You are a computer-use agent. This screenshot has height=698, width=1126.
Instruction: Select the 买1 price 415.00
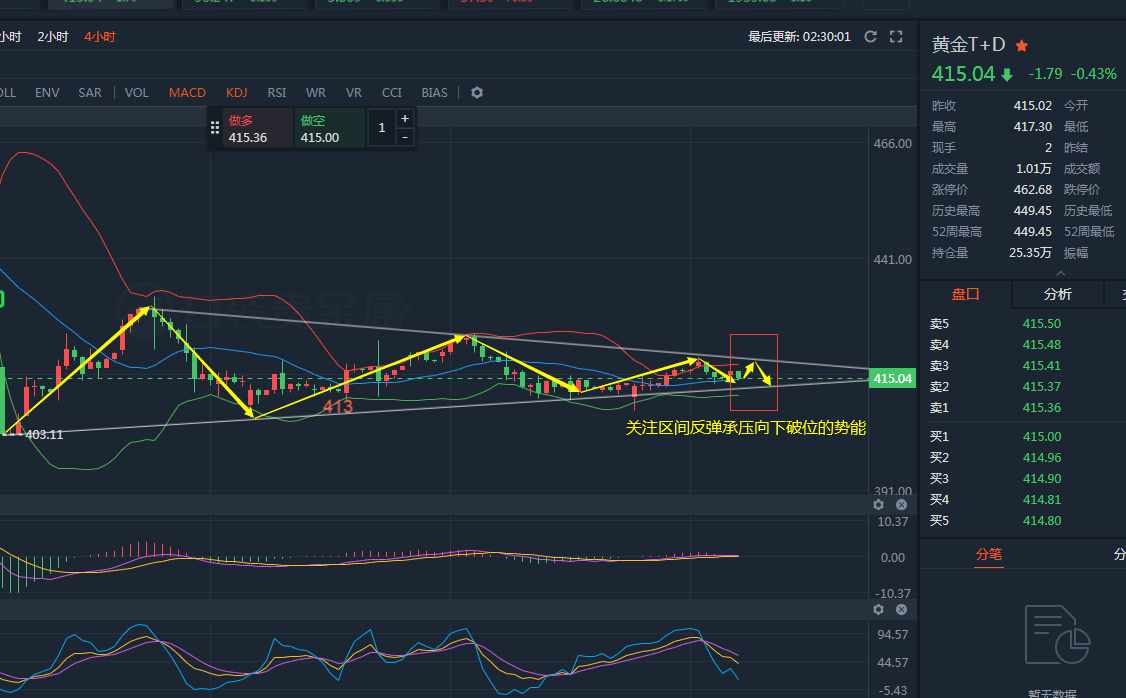[x=1041, y=437]
